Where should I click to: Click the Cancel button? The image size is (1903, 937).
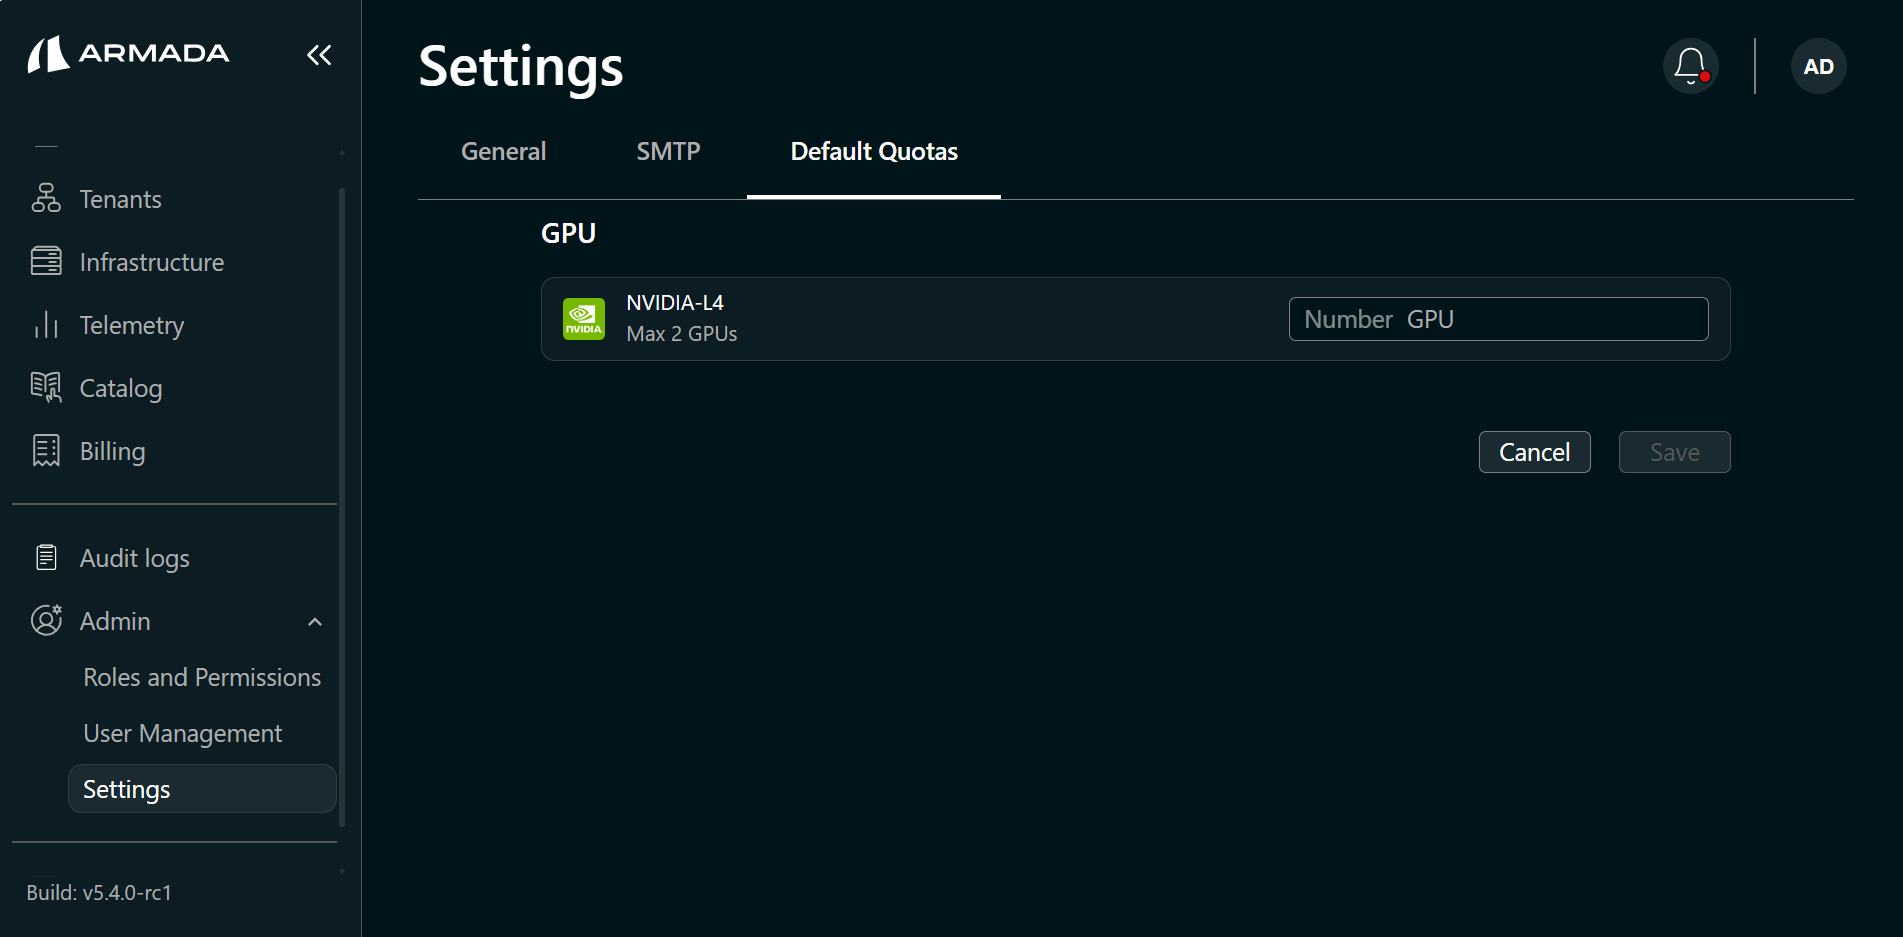pyautogui.click(x=1535, y=452)
